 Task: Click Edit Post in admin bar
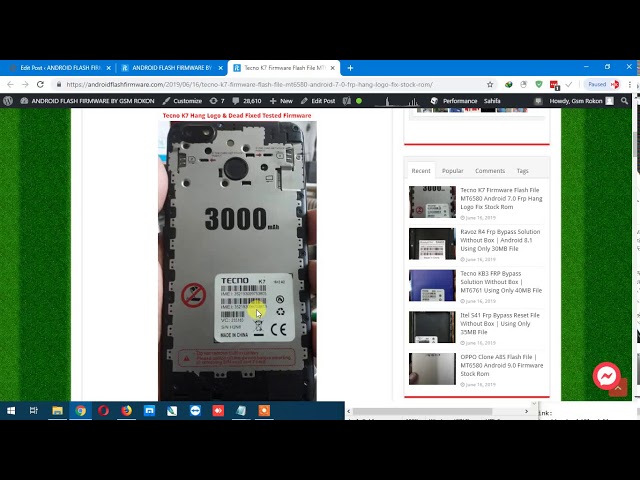pyautogui.click(x=318, y=101)
